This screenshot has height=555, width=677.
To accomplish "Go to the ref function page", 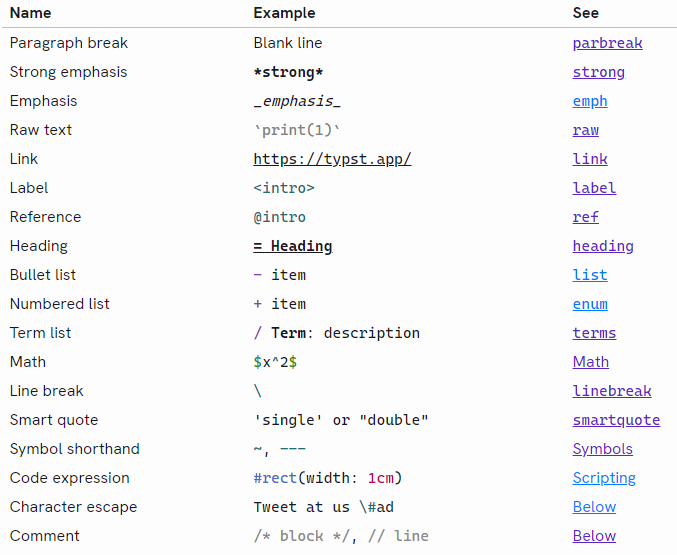I will pyautogui.click(x=586, y=217).
